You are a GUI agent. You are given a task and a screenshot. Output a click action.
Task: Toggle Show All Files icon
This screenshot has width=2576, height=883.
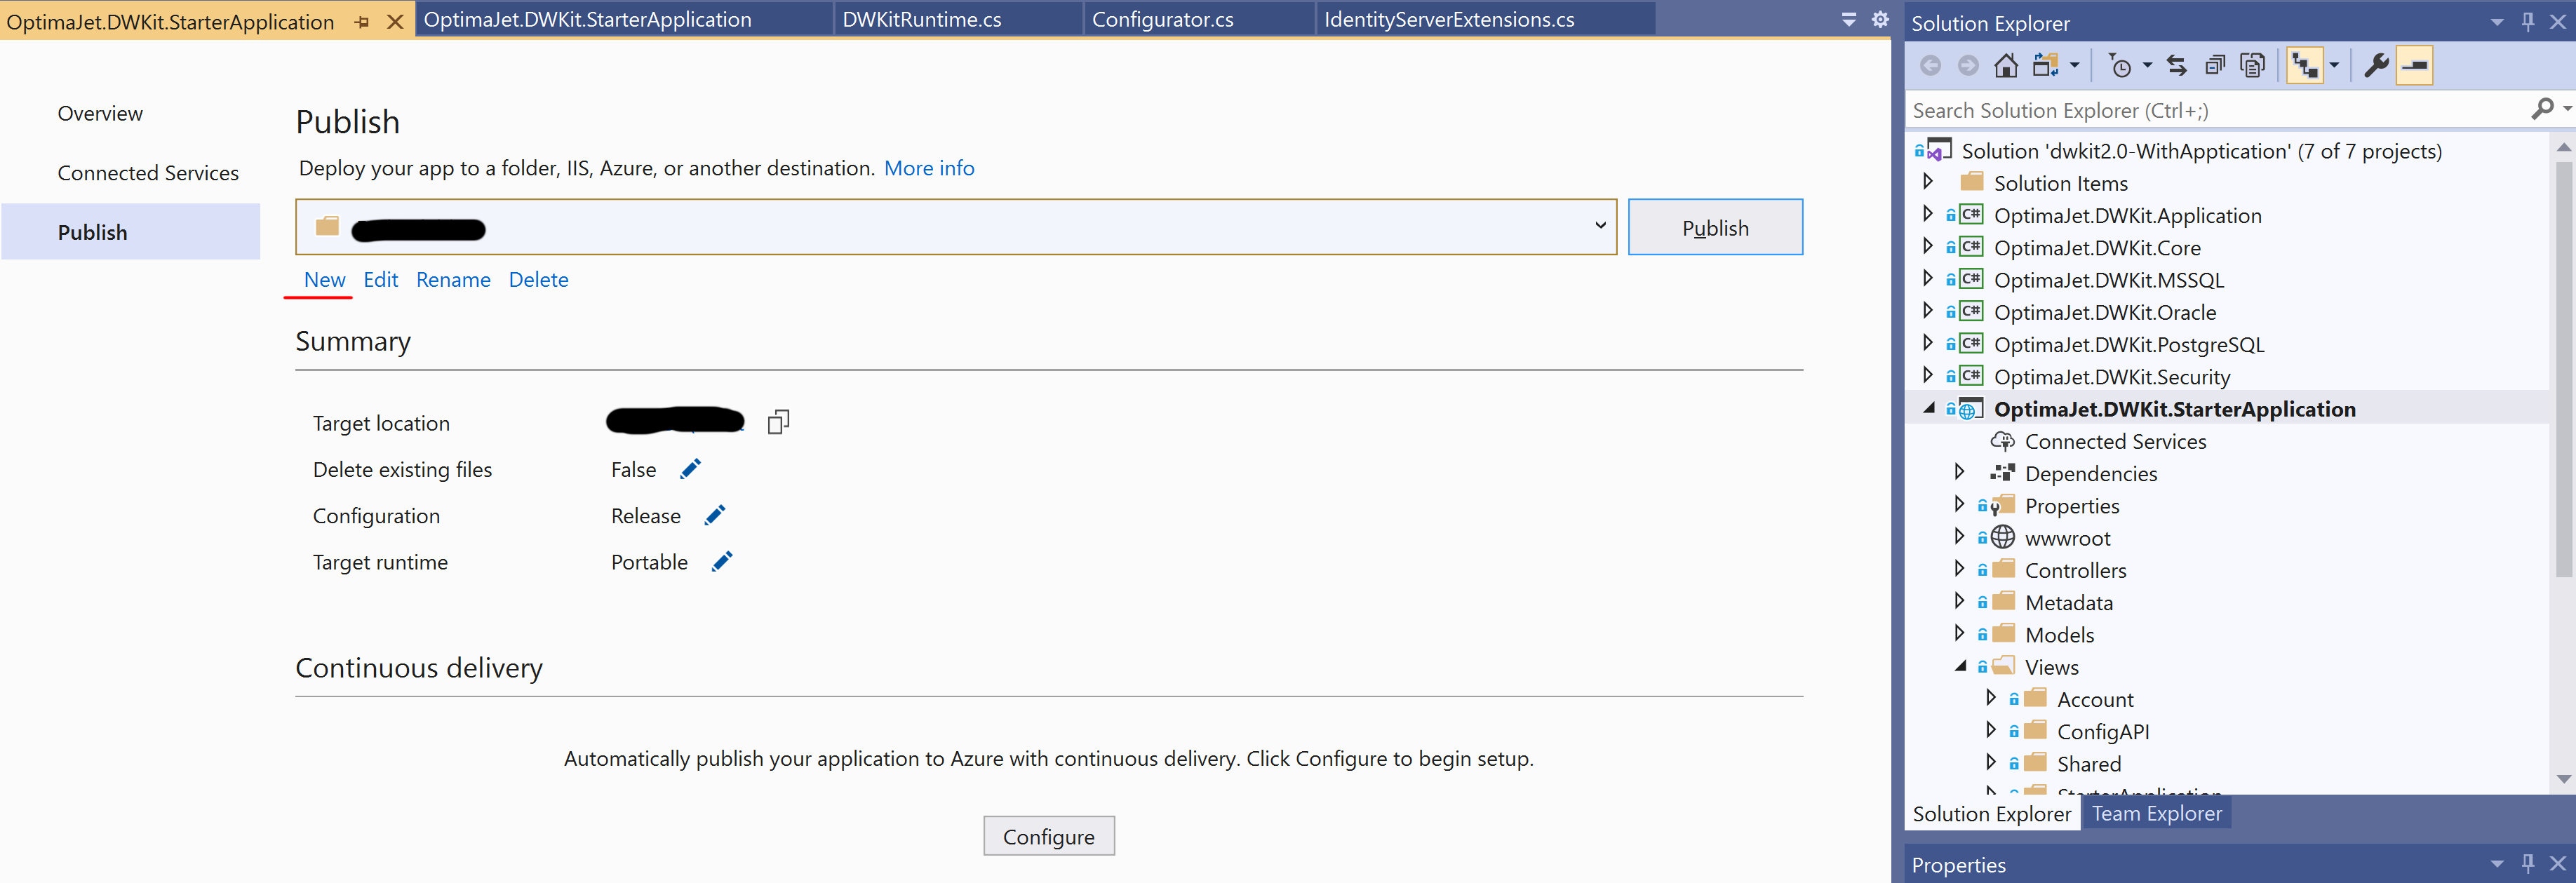[x=2252, y=66]
